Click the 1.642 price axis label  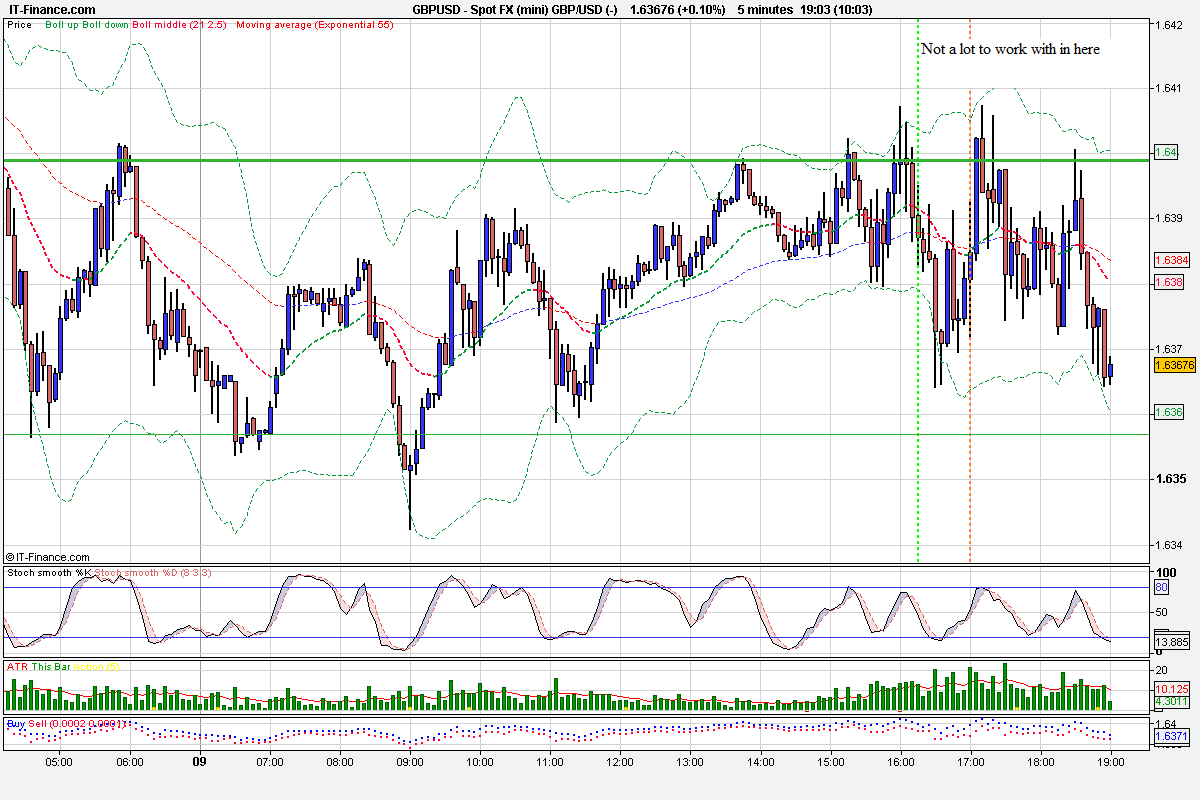pyautogui.click(x=1170, y=25)
